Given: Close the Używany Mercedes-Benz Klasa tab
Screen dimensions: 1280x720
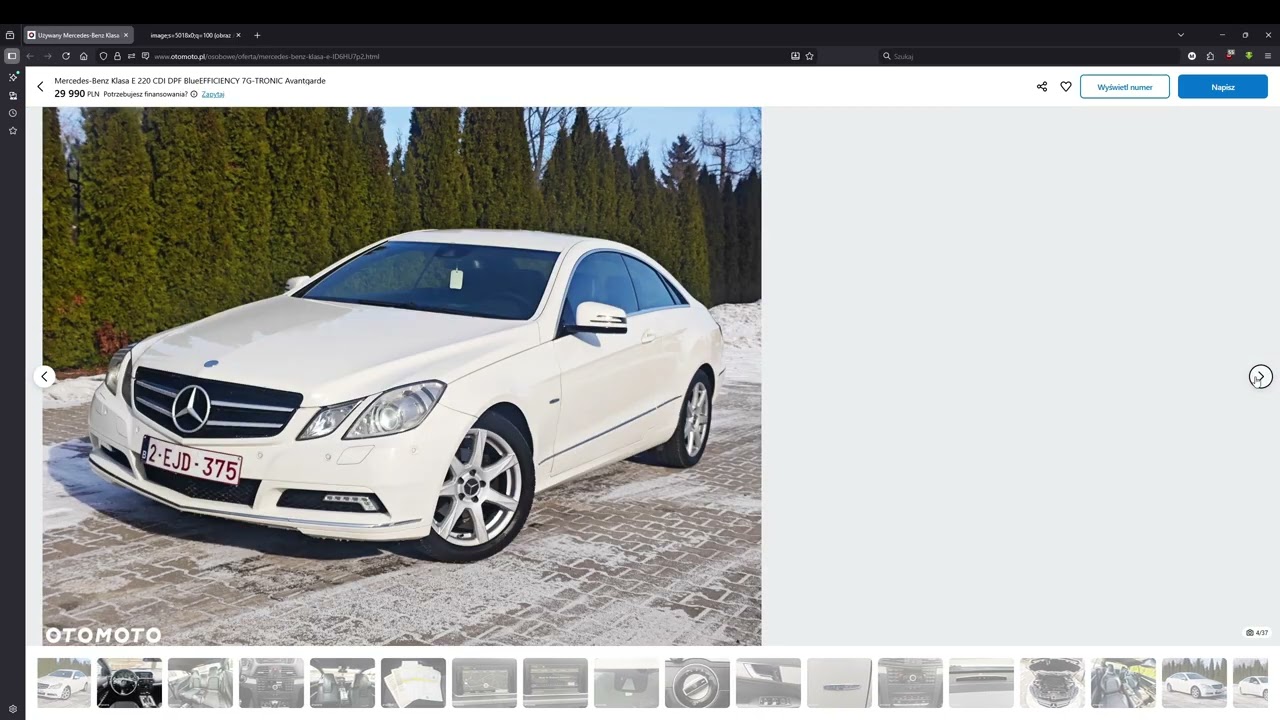Looking at the screenshot, I should point(126,35).
